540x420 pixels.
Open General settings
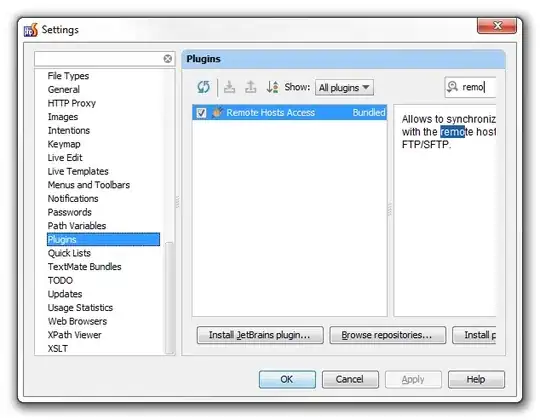click(x=64, y=90)
